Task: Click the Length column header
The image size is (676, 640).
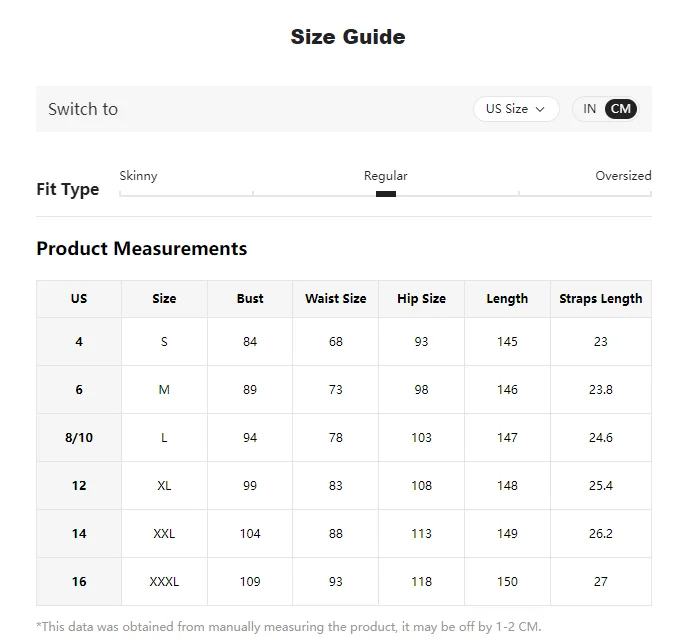Action: pyautogui.click(x=507, y=298)
